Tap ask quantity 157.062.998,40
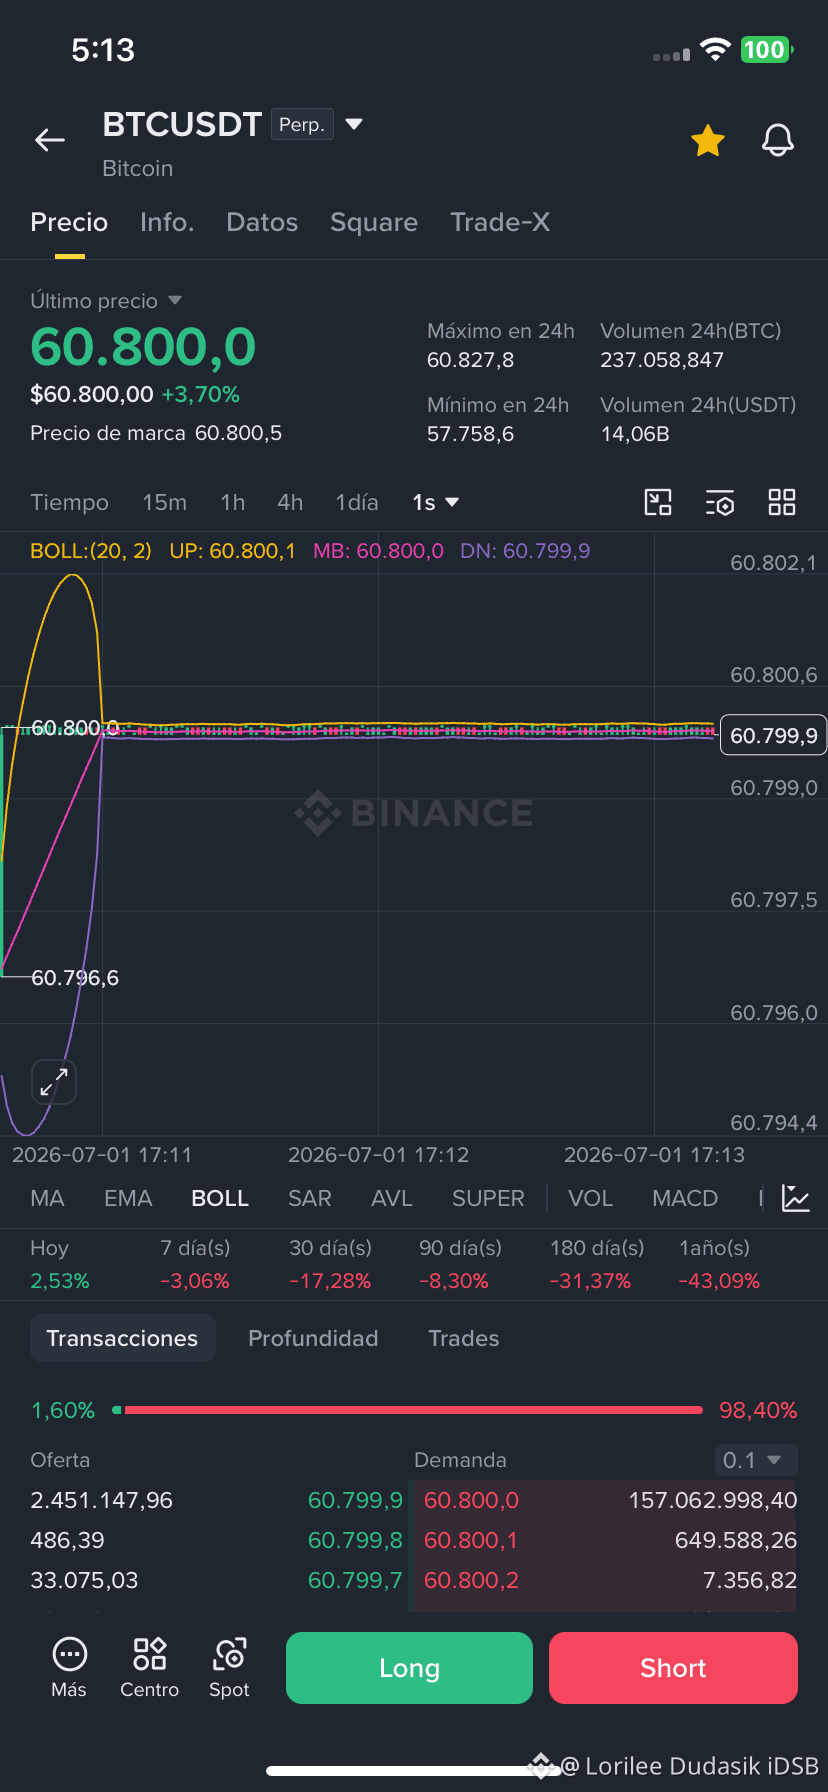The height and width of the screenshot is (1792, 828). (x=713, y=1500)
